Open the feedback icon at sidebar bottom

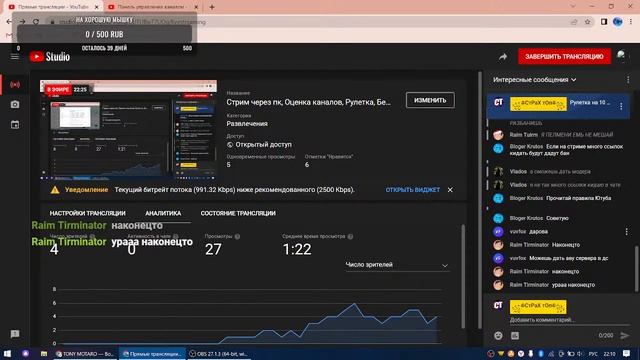15,334
